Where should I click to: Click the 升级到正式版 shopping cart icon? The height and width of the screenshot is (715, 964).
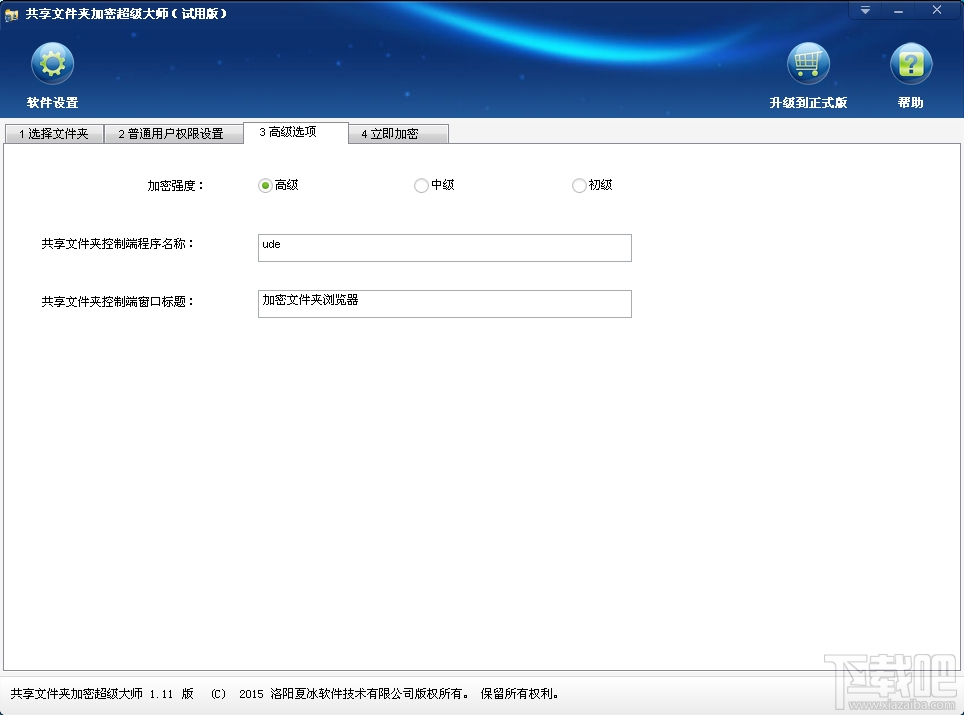pyautogui.click(x=808, y=63)
